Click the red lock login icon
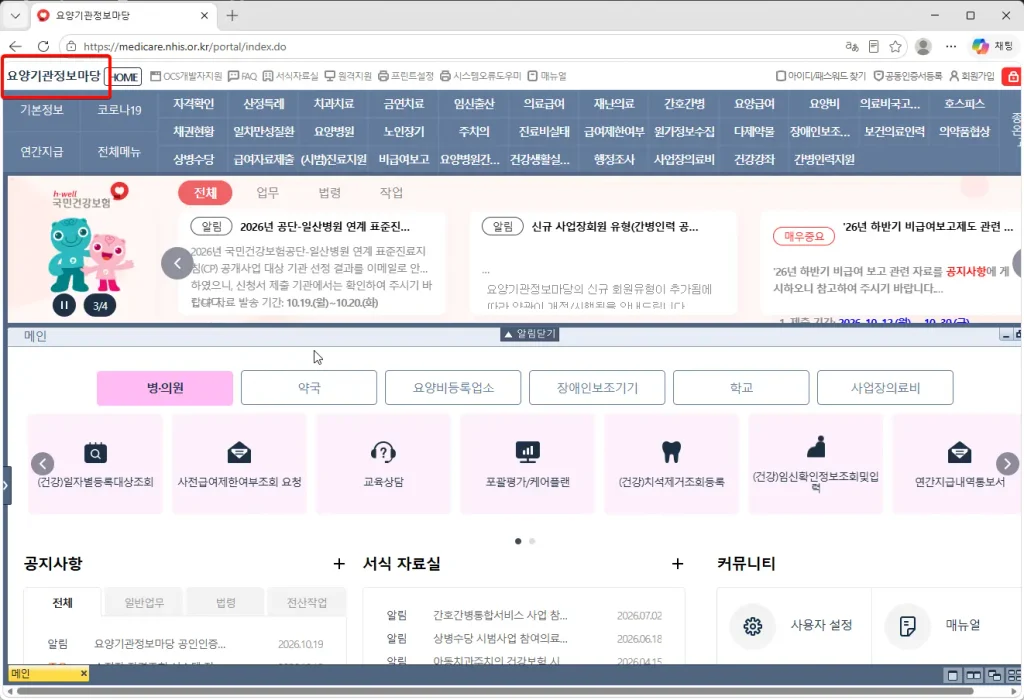 1012,76
